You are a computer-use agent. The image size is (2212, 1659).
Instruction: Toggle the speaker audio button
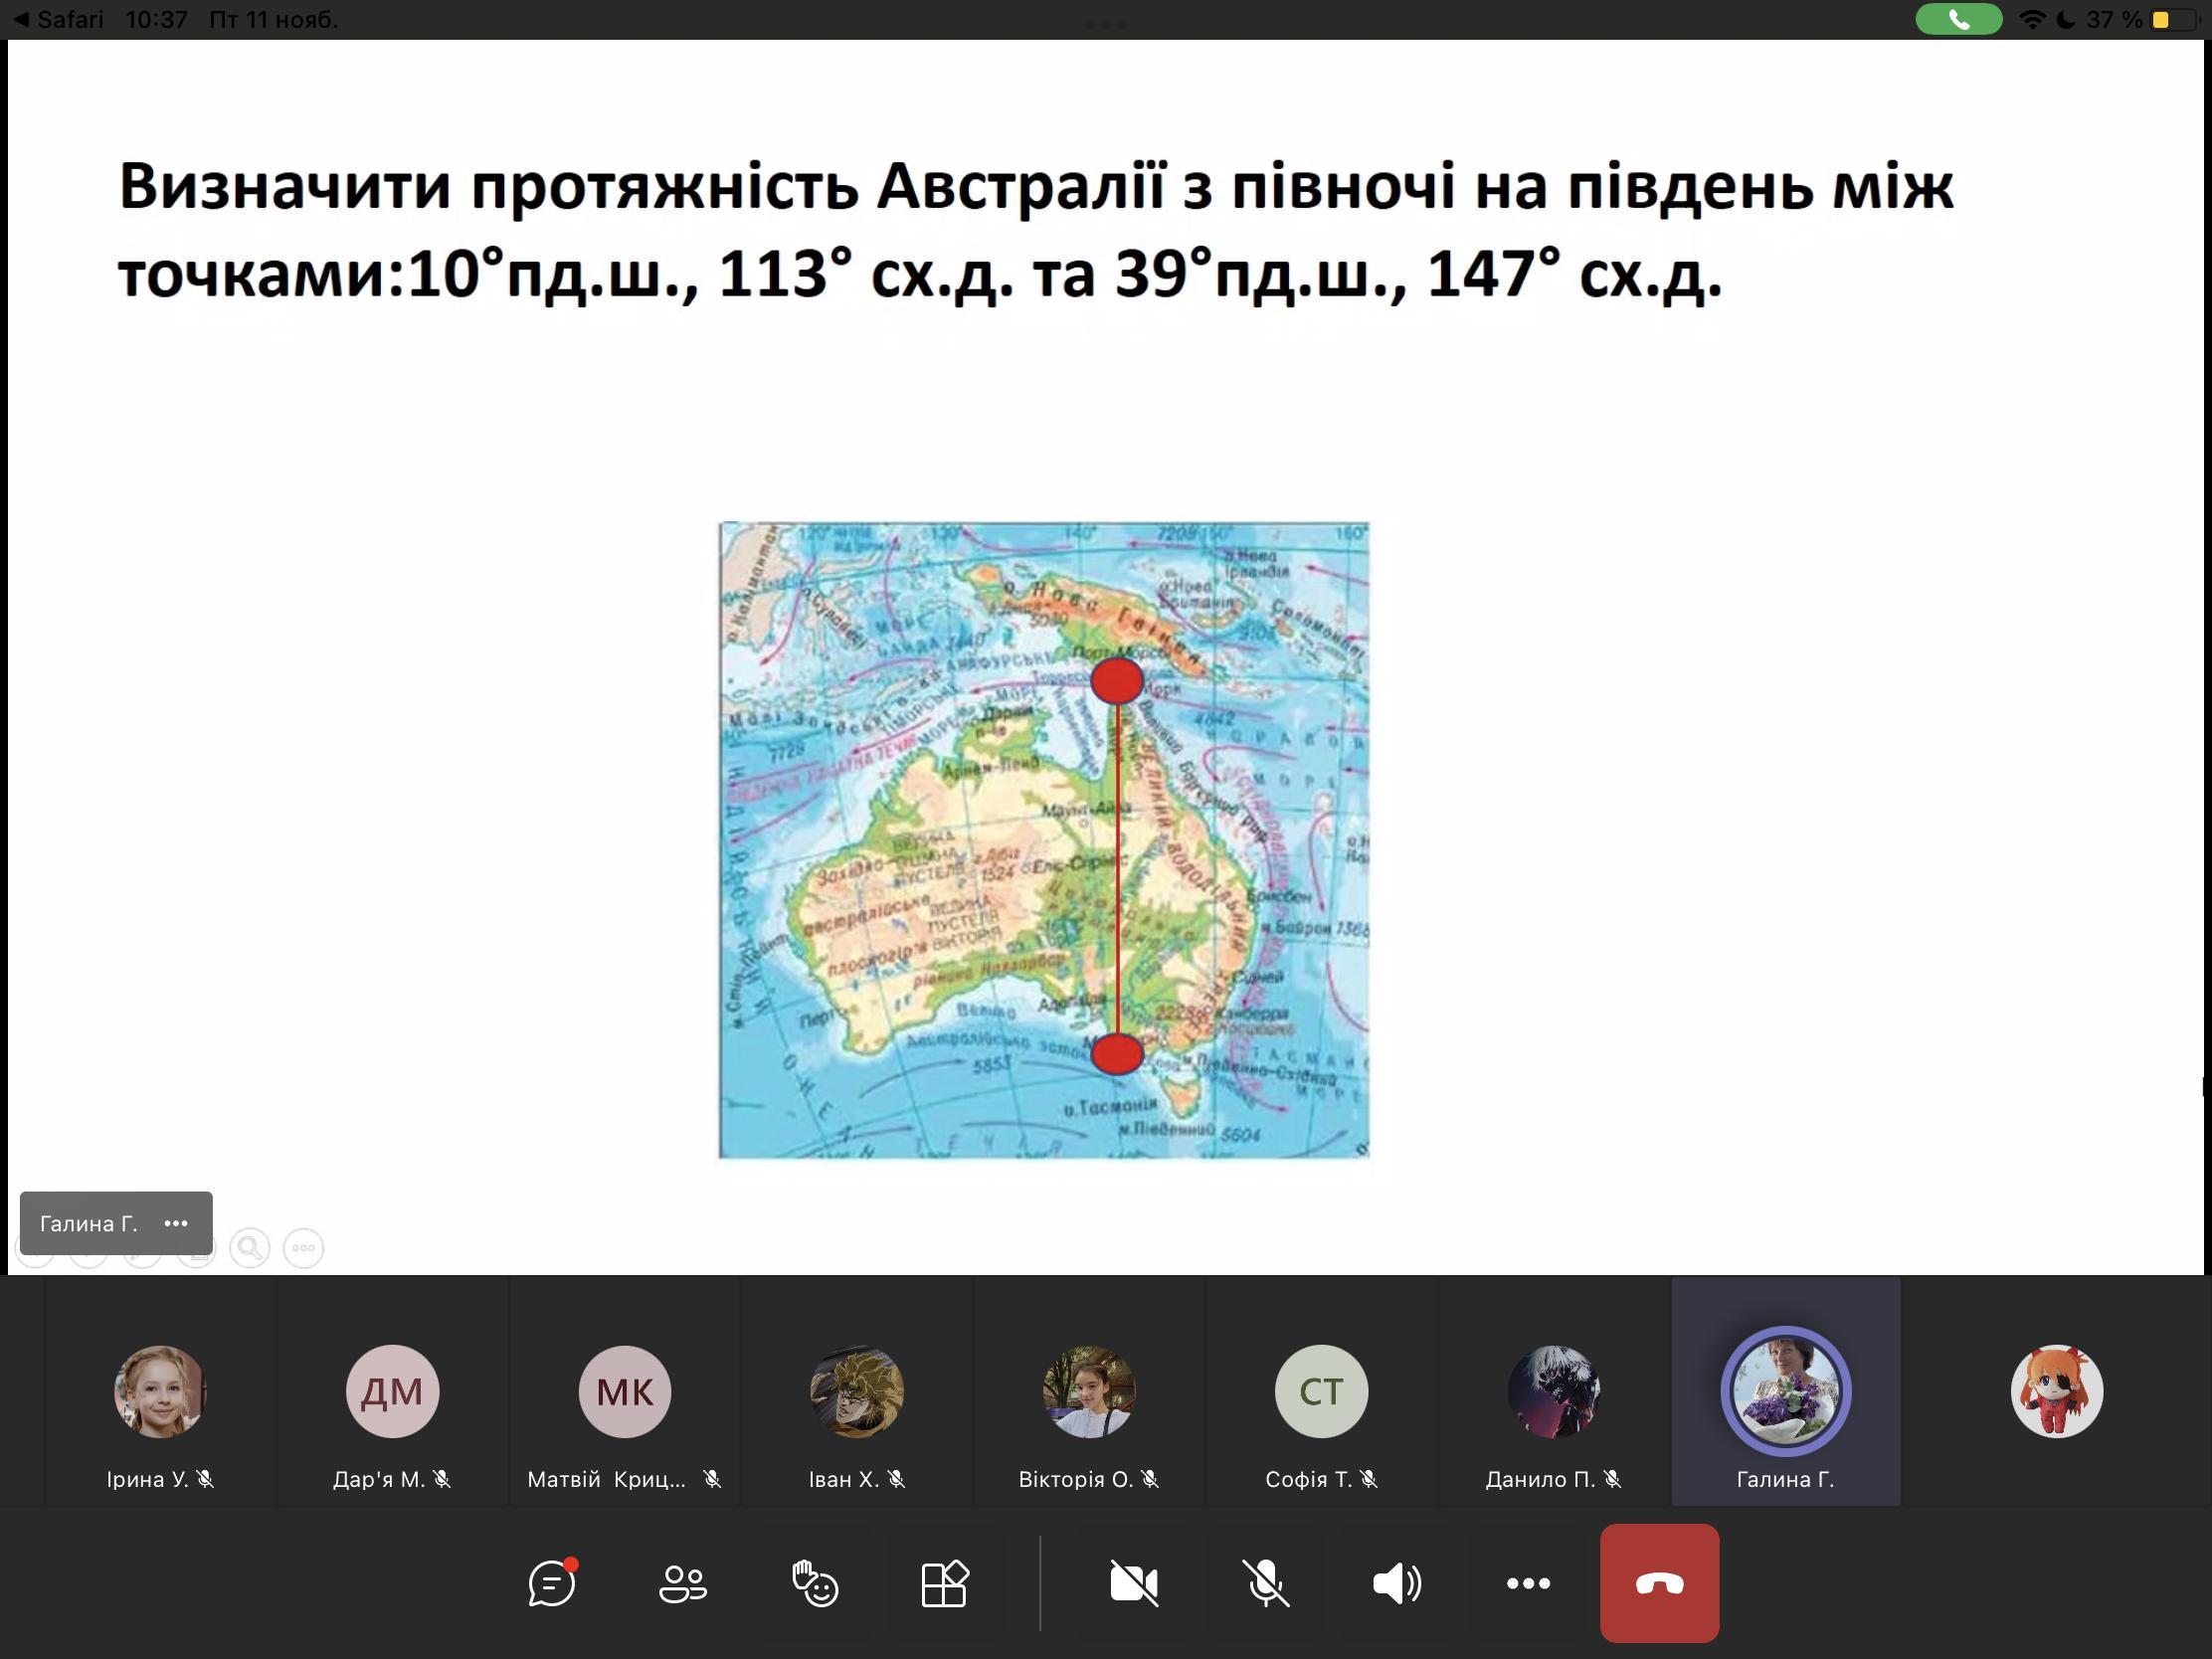coord(1396,1583)
